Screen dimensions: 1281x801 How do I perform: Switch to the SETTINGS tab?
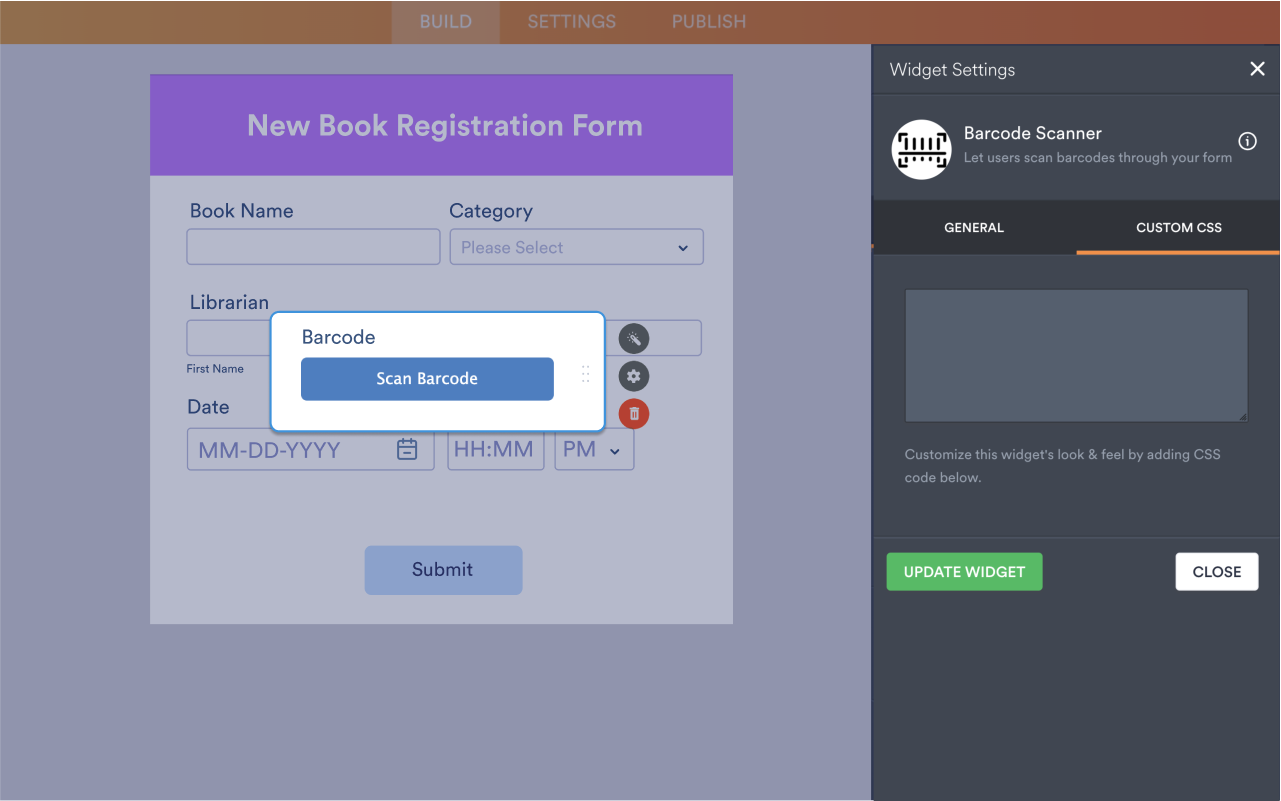571,21
